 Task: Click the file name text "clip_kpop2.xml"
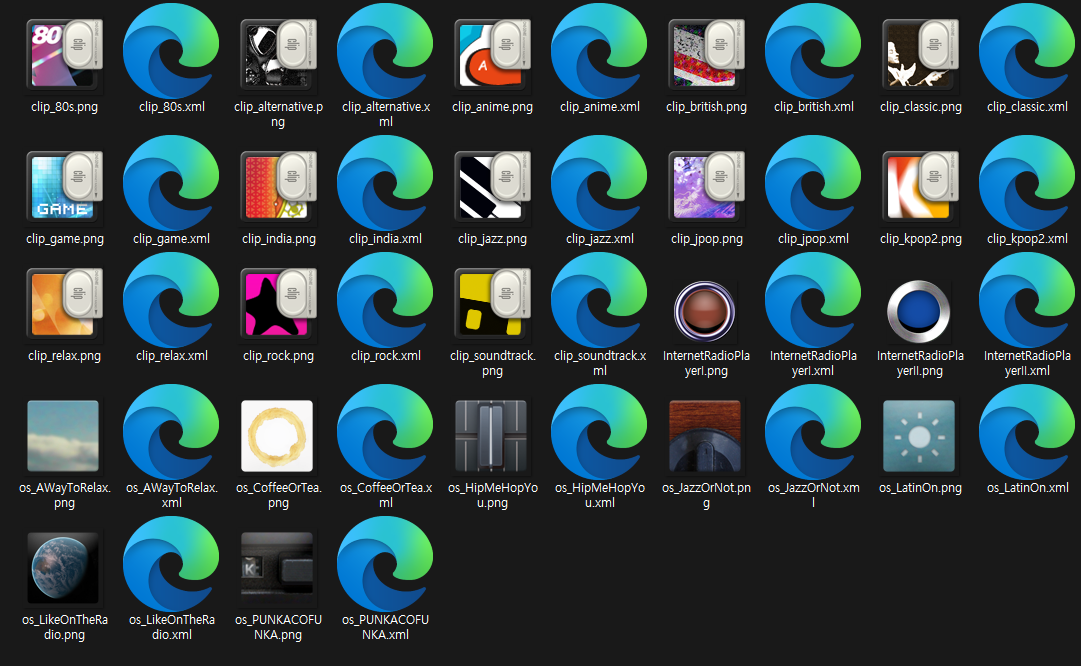pos(1027,239)
